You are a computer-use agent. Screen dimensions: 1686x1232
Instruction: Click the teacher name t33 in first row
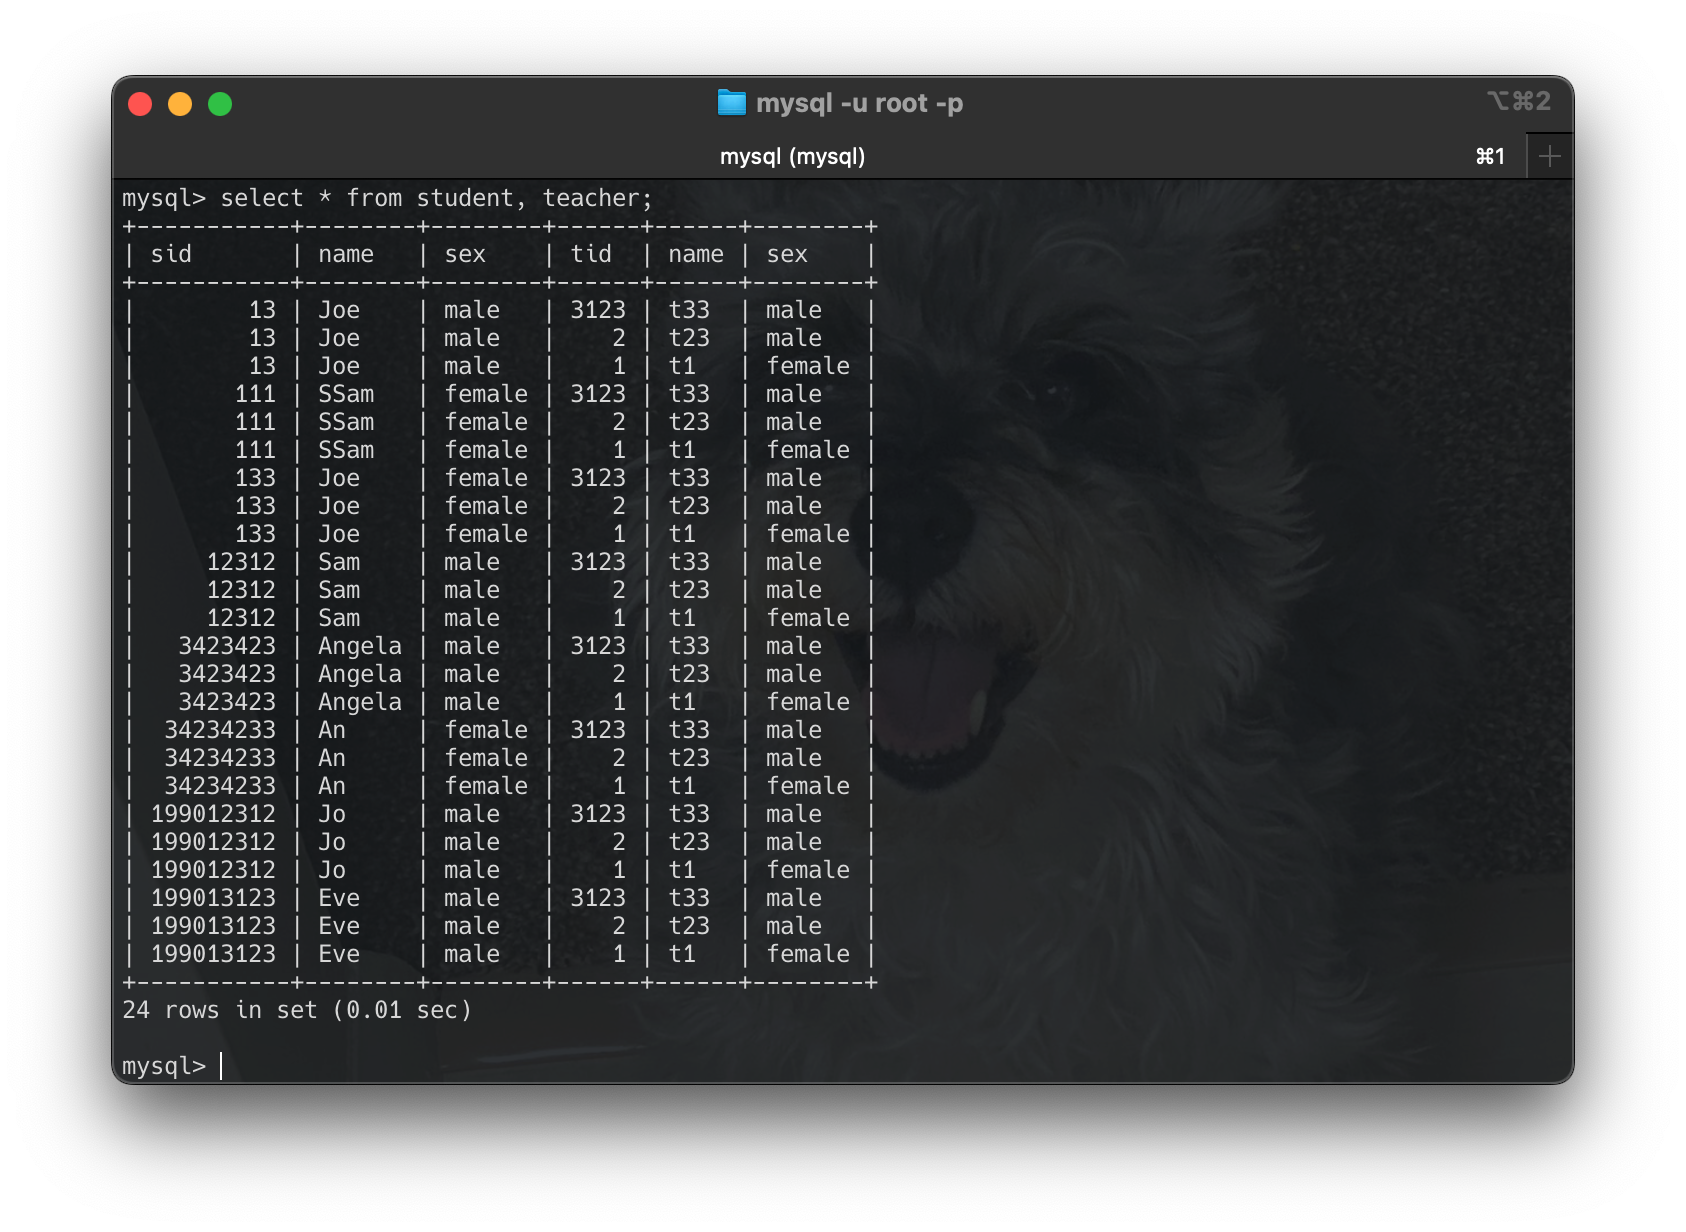click(x=694, y=310)
